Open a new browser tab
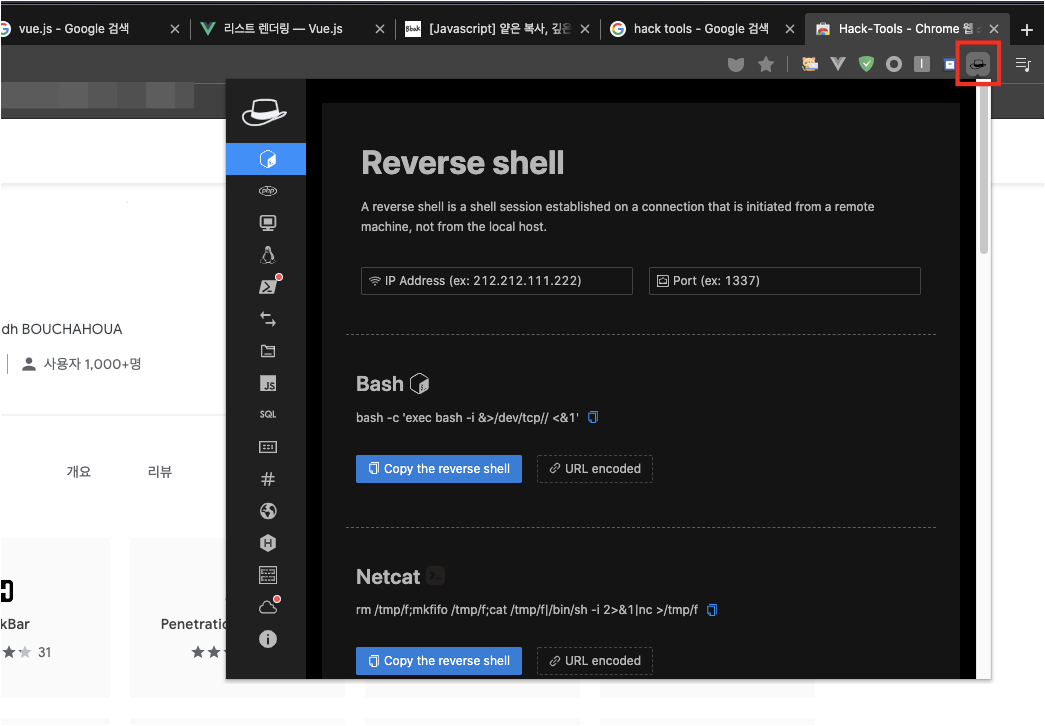This screenshot has width=1045, height=726. click(1026, 29)
